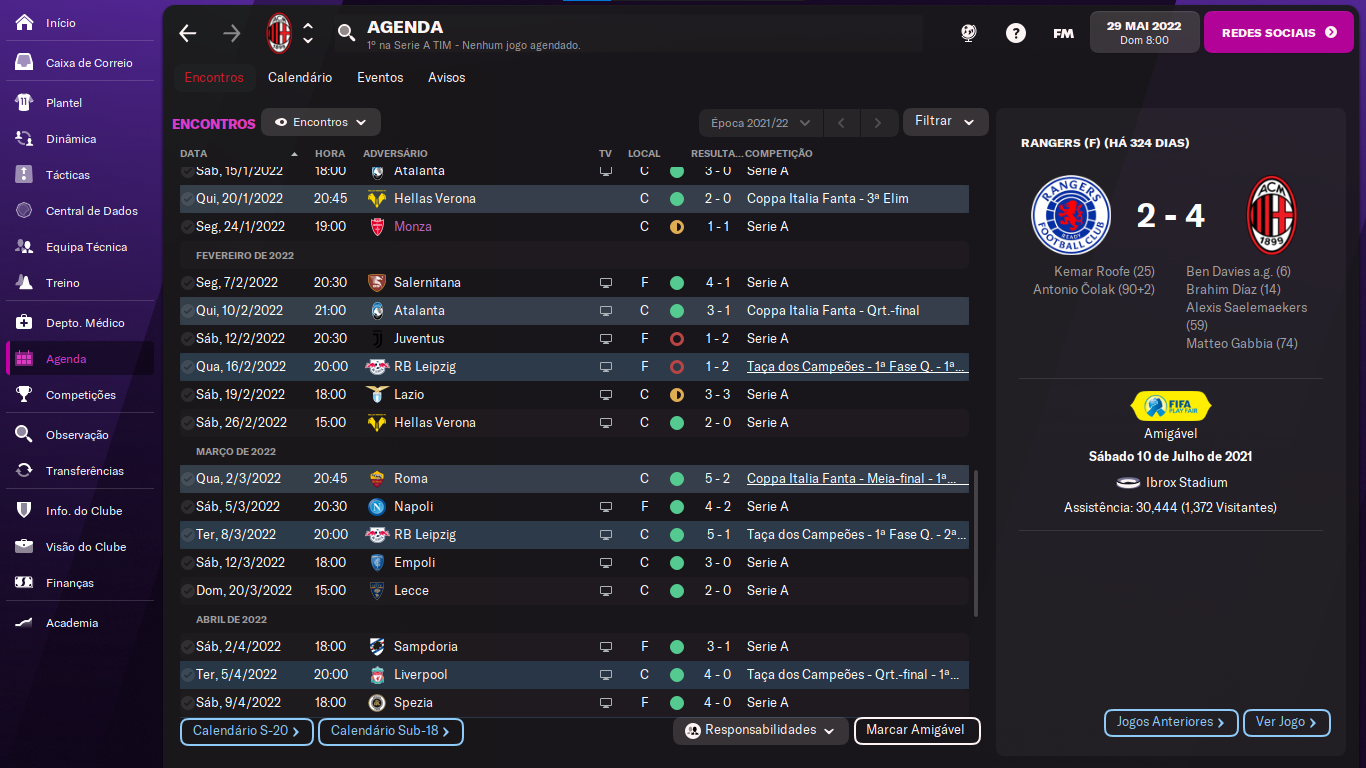
Task: Open the search magnifier icon
Action: pos(346,33)
